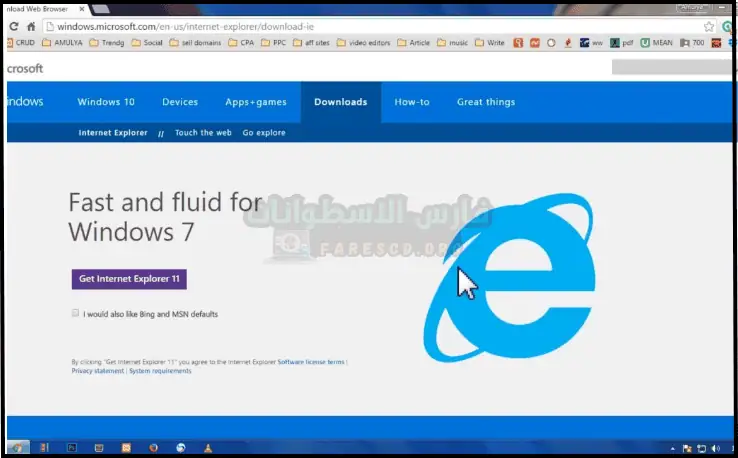Expand hidden system tray icons arrow
This screenshot has width=738, height=458.
[674, 448]
